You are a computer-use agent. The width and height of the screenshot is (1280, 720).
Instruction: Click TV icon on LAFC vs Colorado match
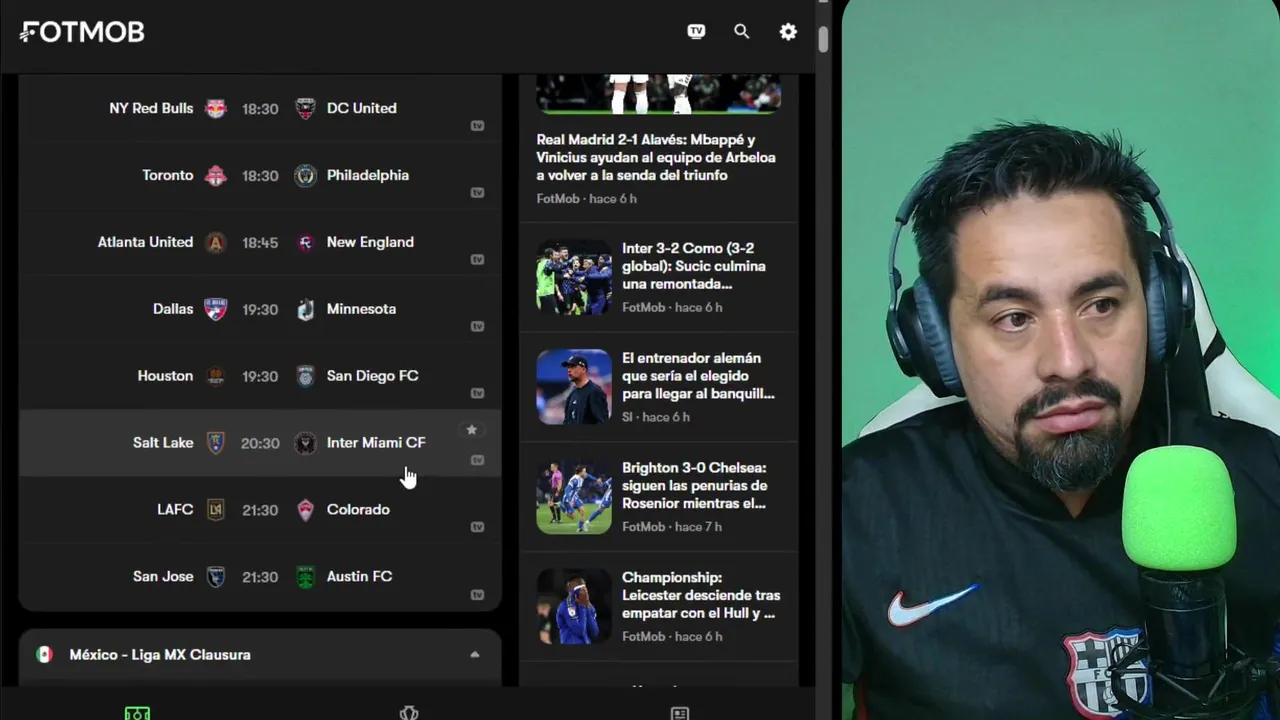[x=477, y=527]
